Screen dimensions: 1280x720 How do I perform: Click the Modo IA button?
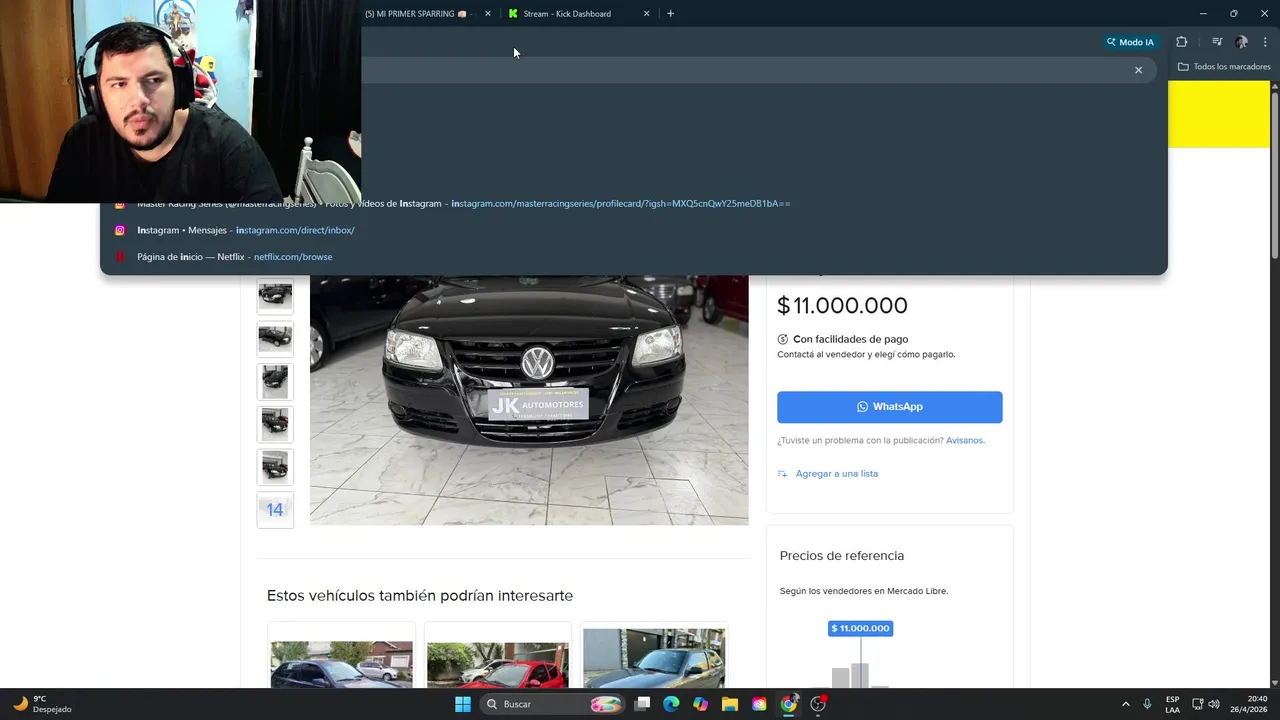coord(1130,42)
